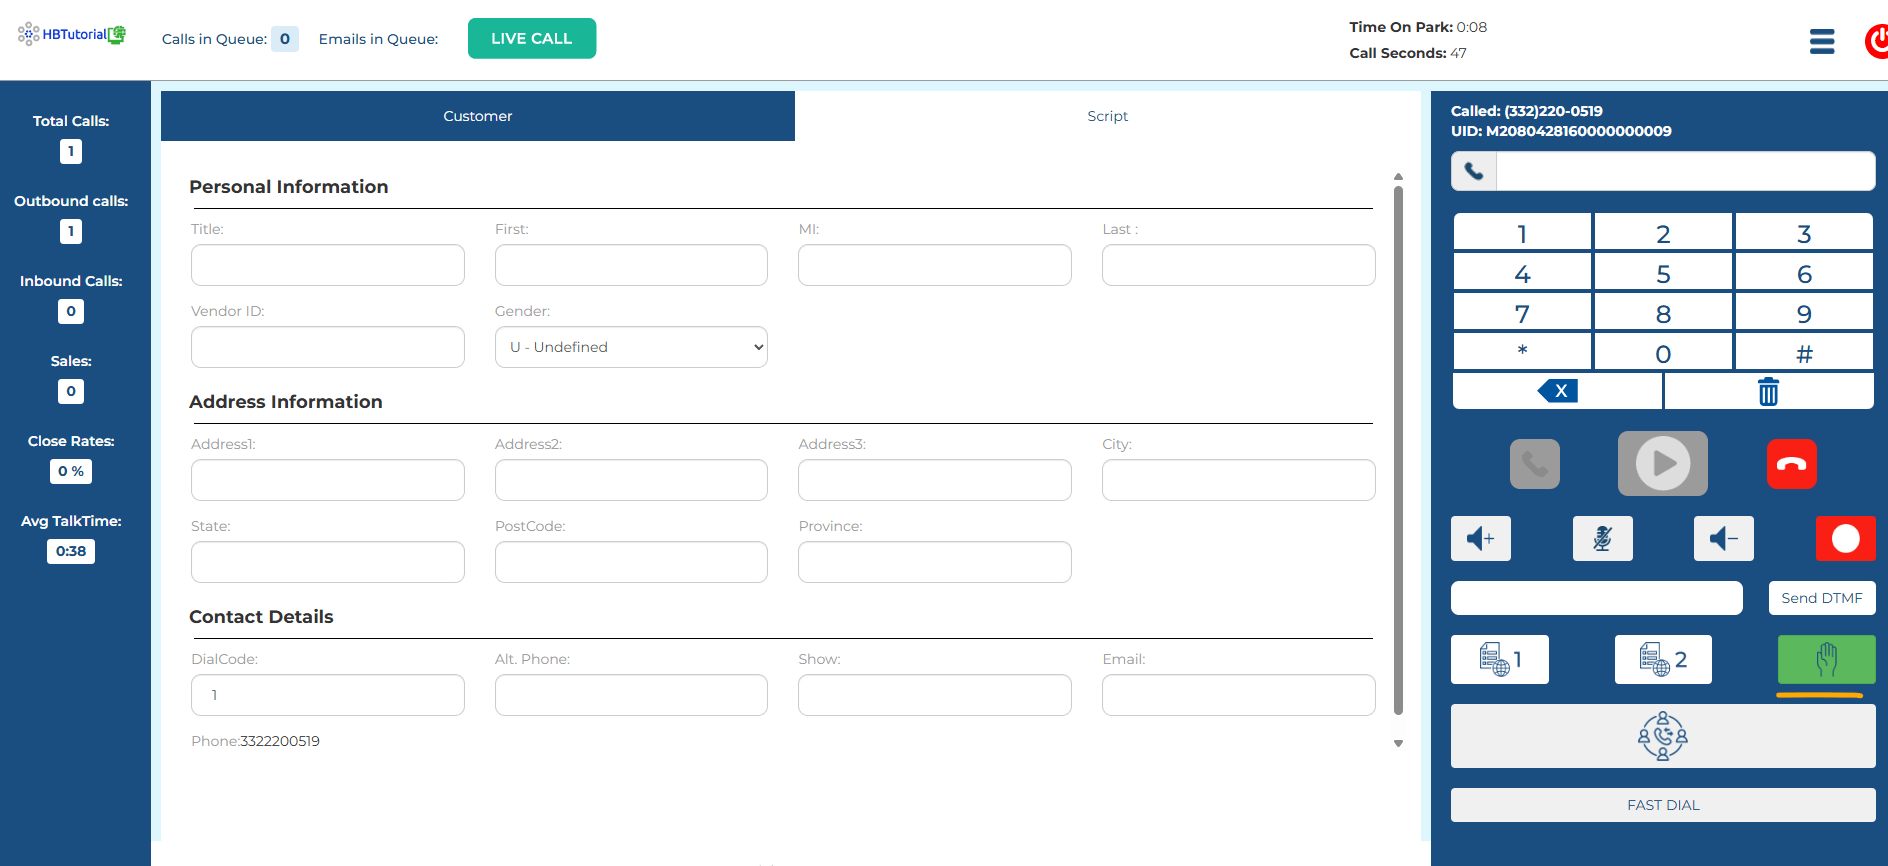Click the Calls in Queue count 0
Screen dimensions: 1888x866
click(x=285, y=39)
